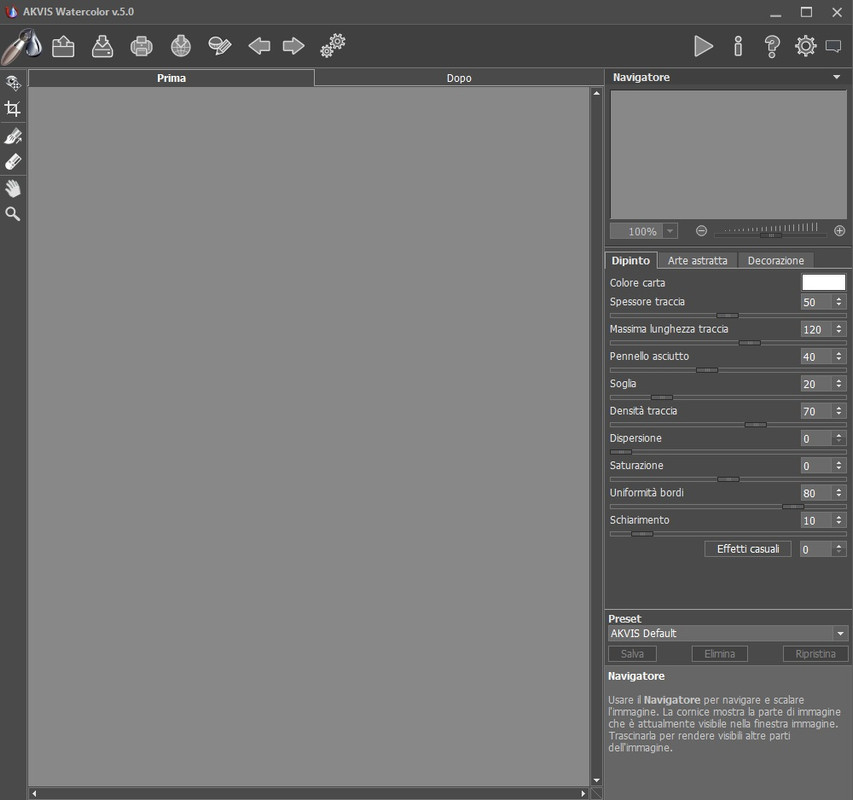Image resolution: width=853 pixels, height=800 pixels.
Task: Click the zoom out minus icon
Action: point(701,231)
